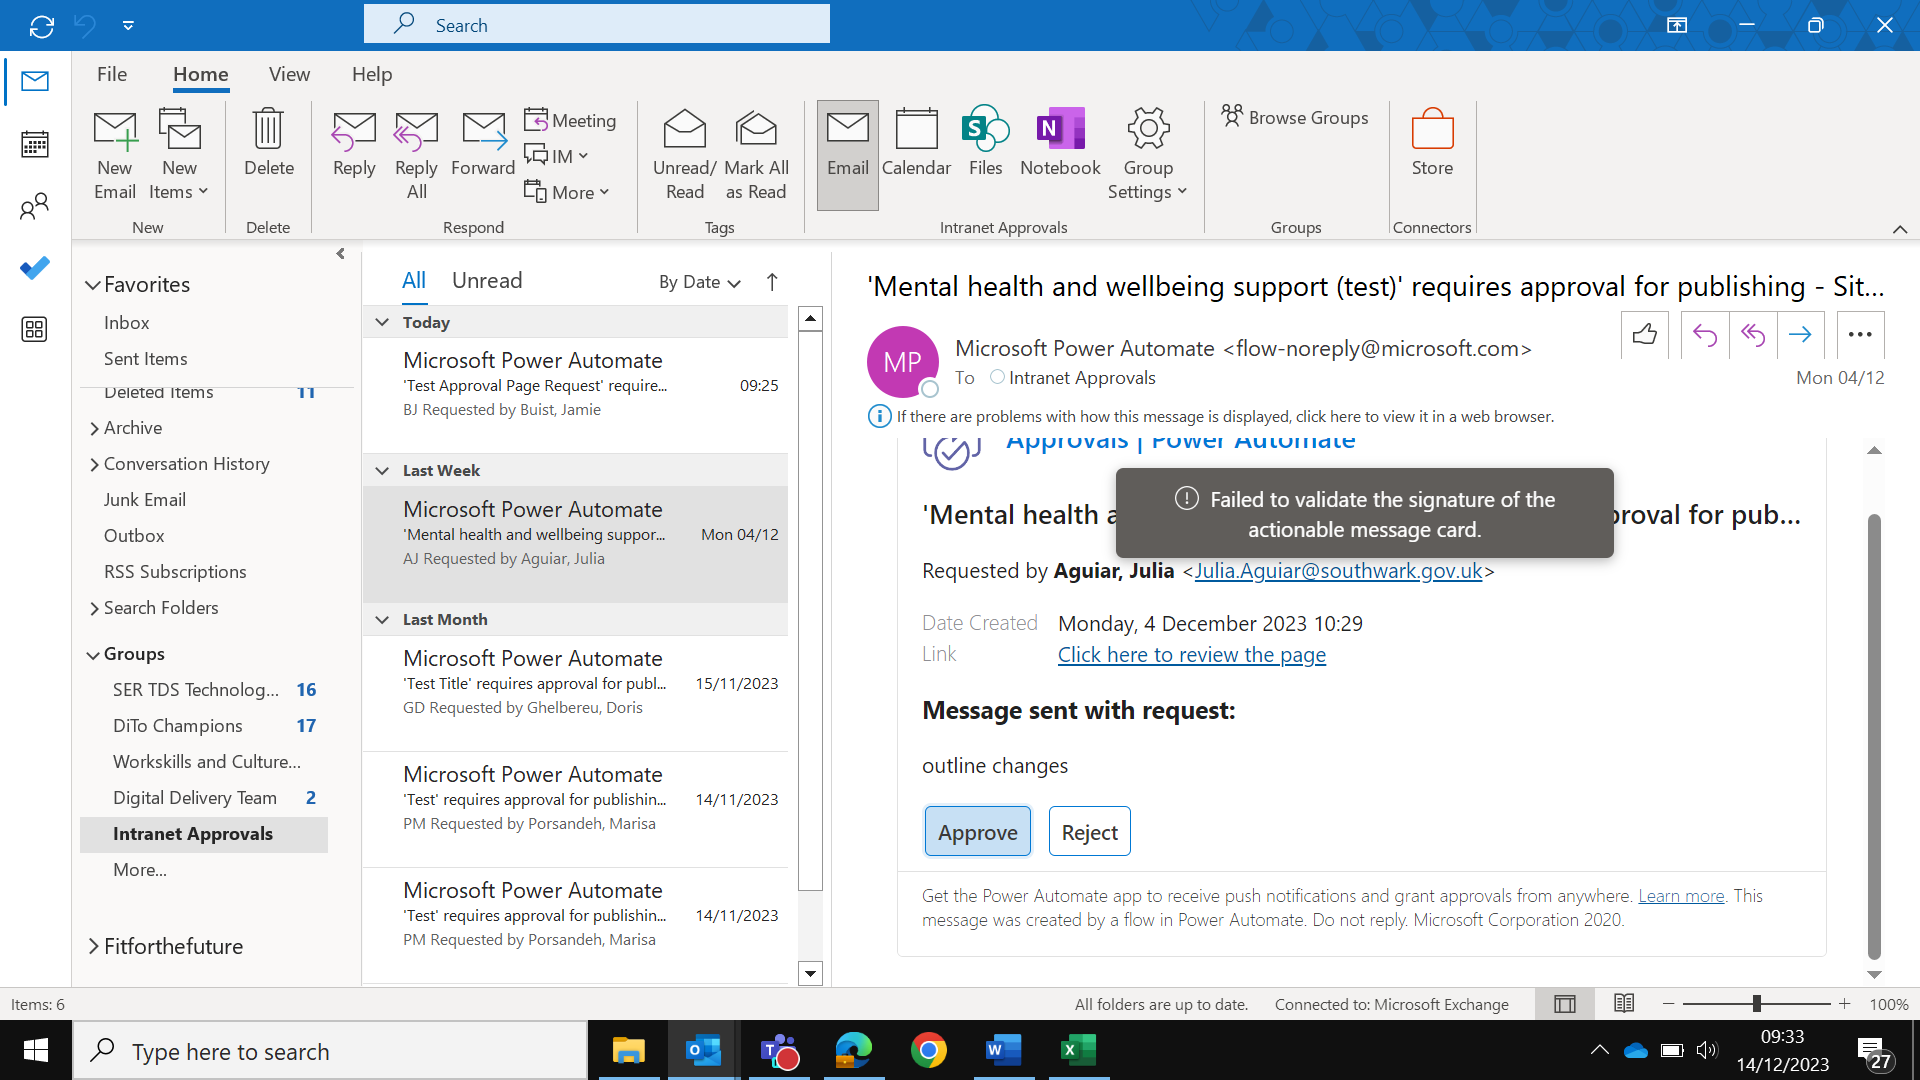Click Unread/Read envelope icon
Screen dimensions: 1920x1080
tap(685, 130)
